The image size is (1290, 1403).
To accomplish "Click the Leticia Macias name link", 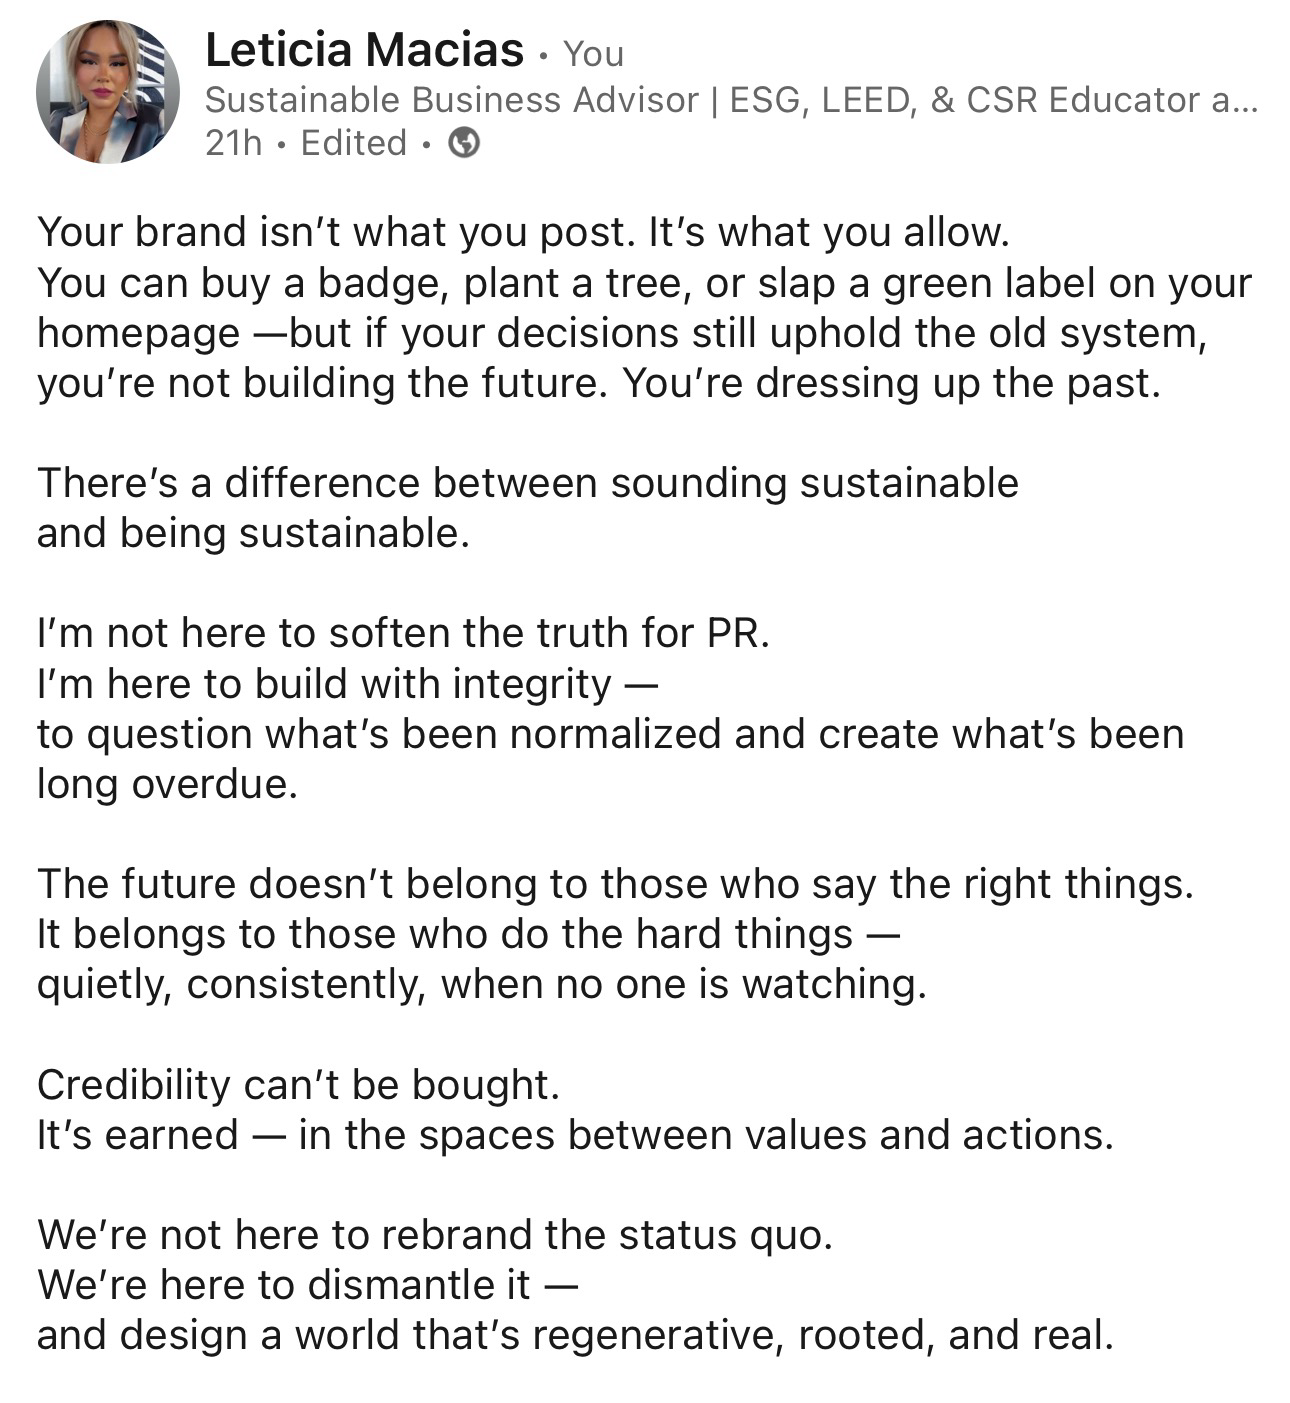I will point(364,50).
